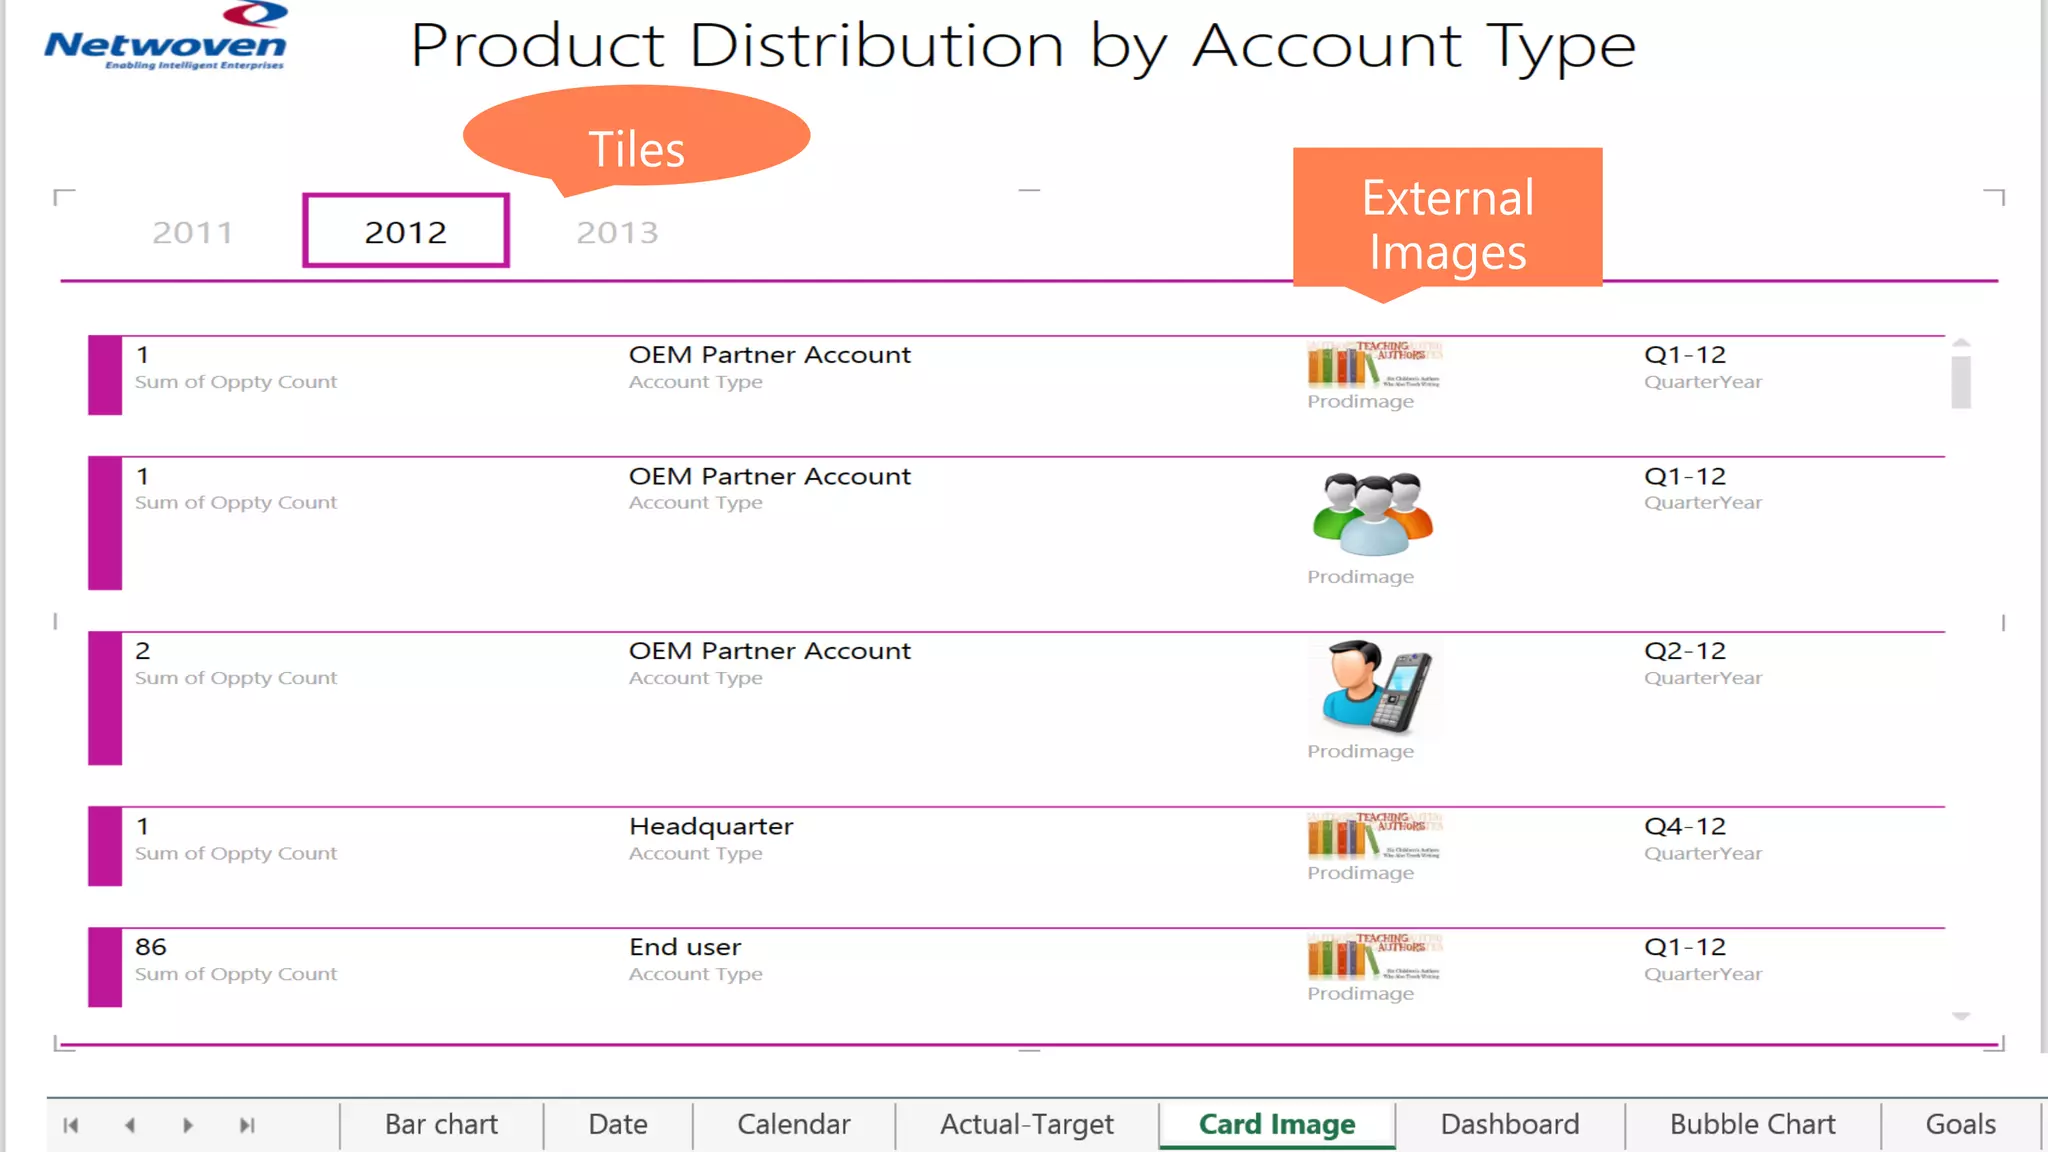This screenshot has height=1152, width=2048.
Task: Jump to last sheet navigation arrow
Action: [x=247, y=1125]
